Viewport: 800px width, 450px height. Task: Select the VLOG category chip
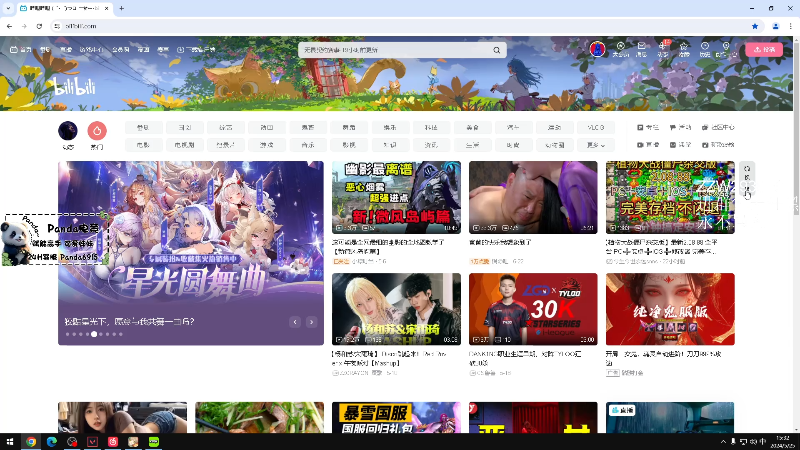click(595, 128)
